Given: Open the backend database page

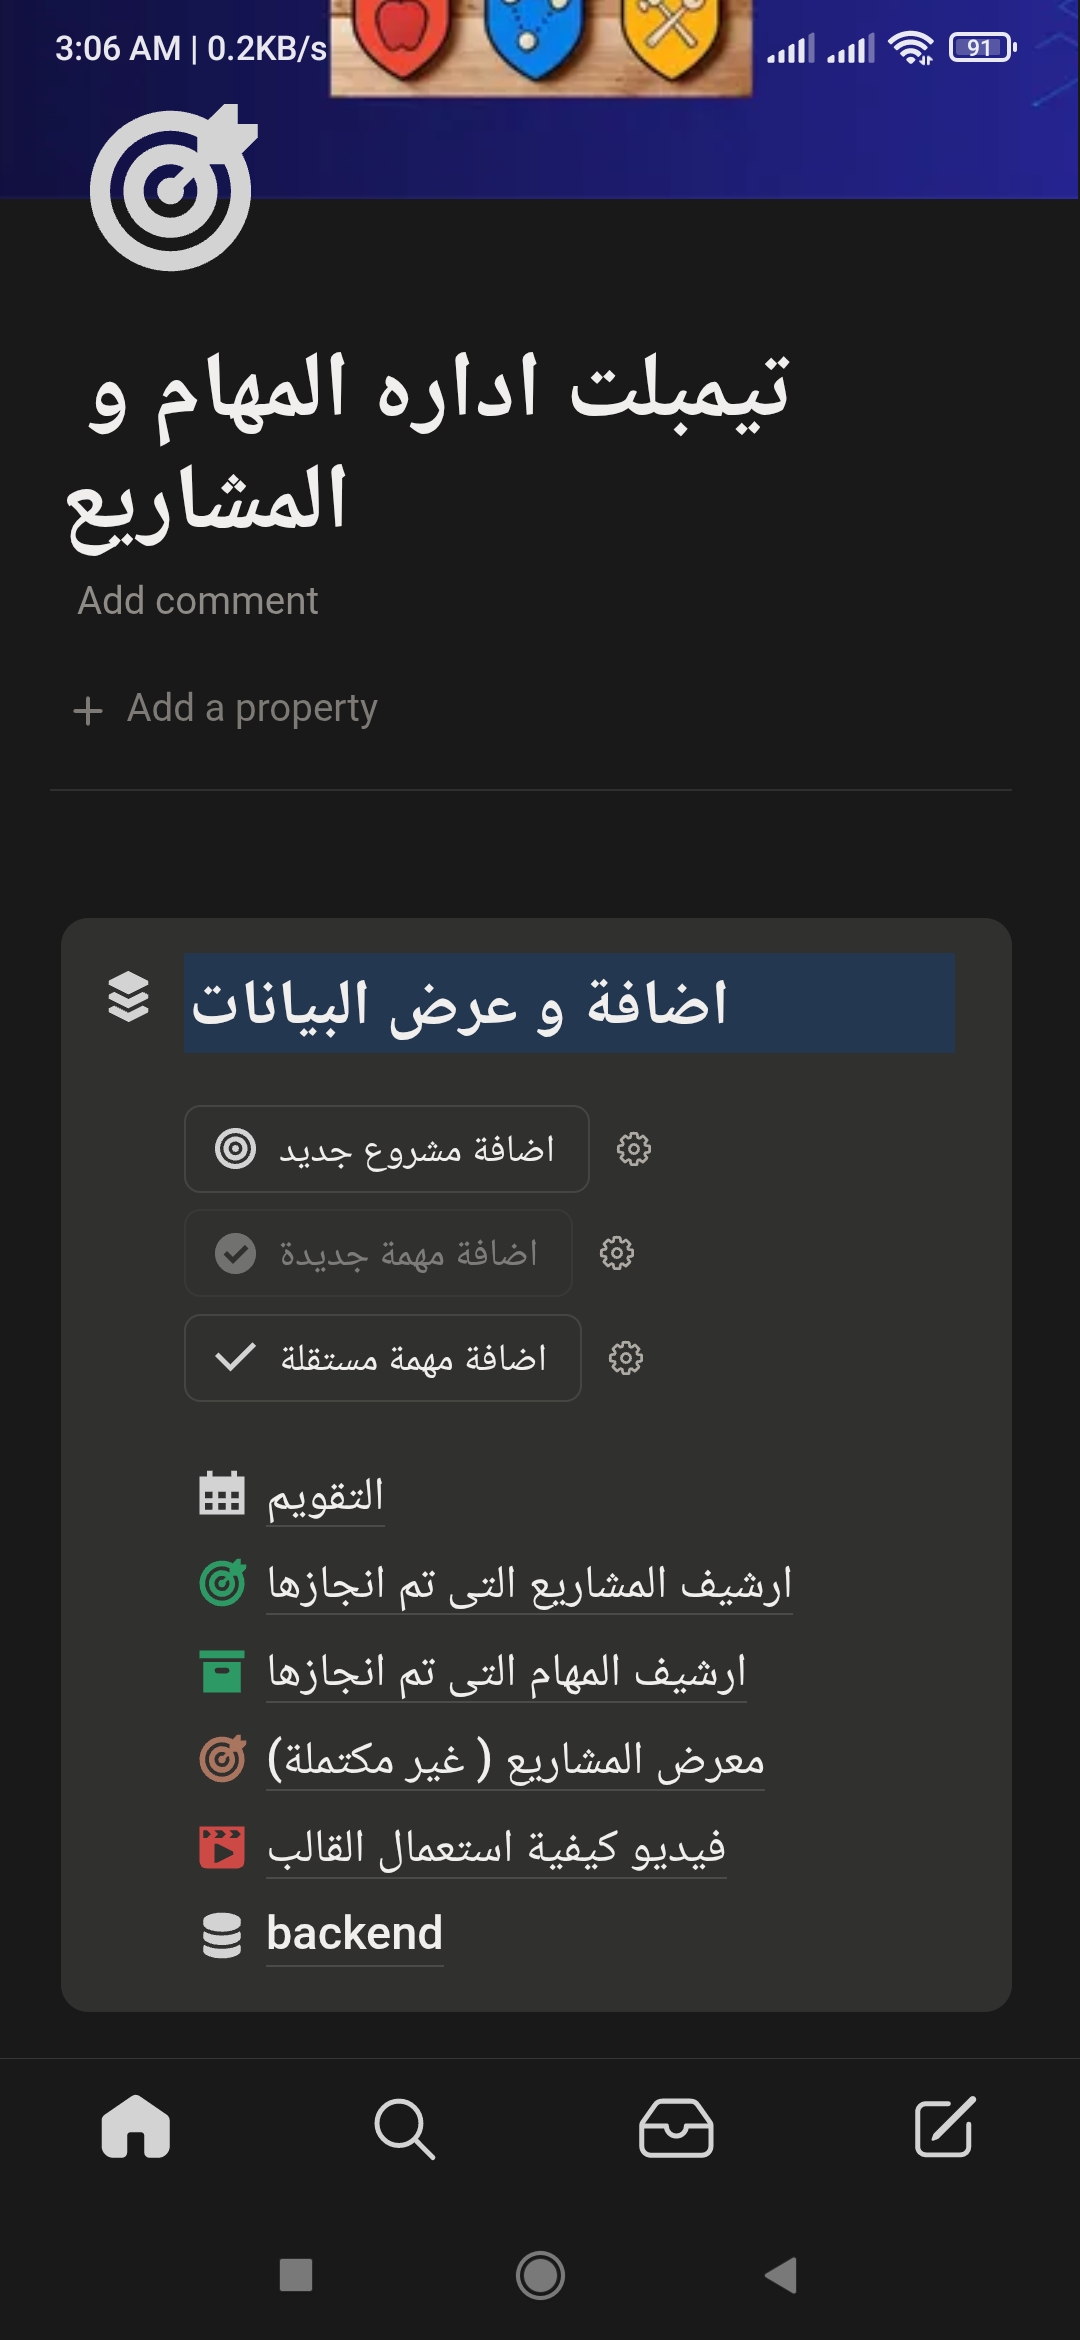Looking at the screenshot, I should tap(354, 1934).
